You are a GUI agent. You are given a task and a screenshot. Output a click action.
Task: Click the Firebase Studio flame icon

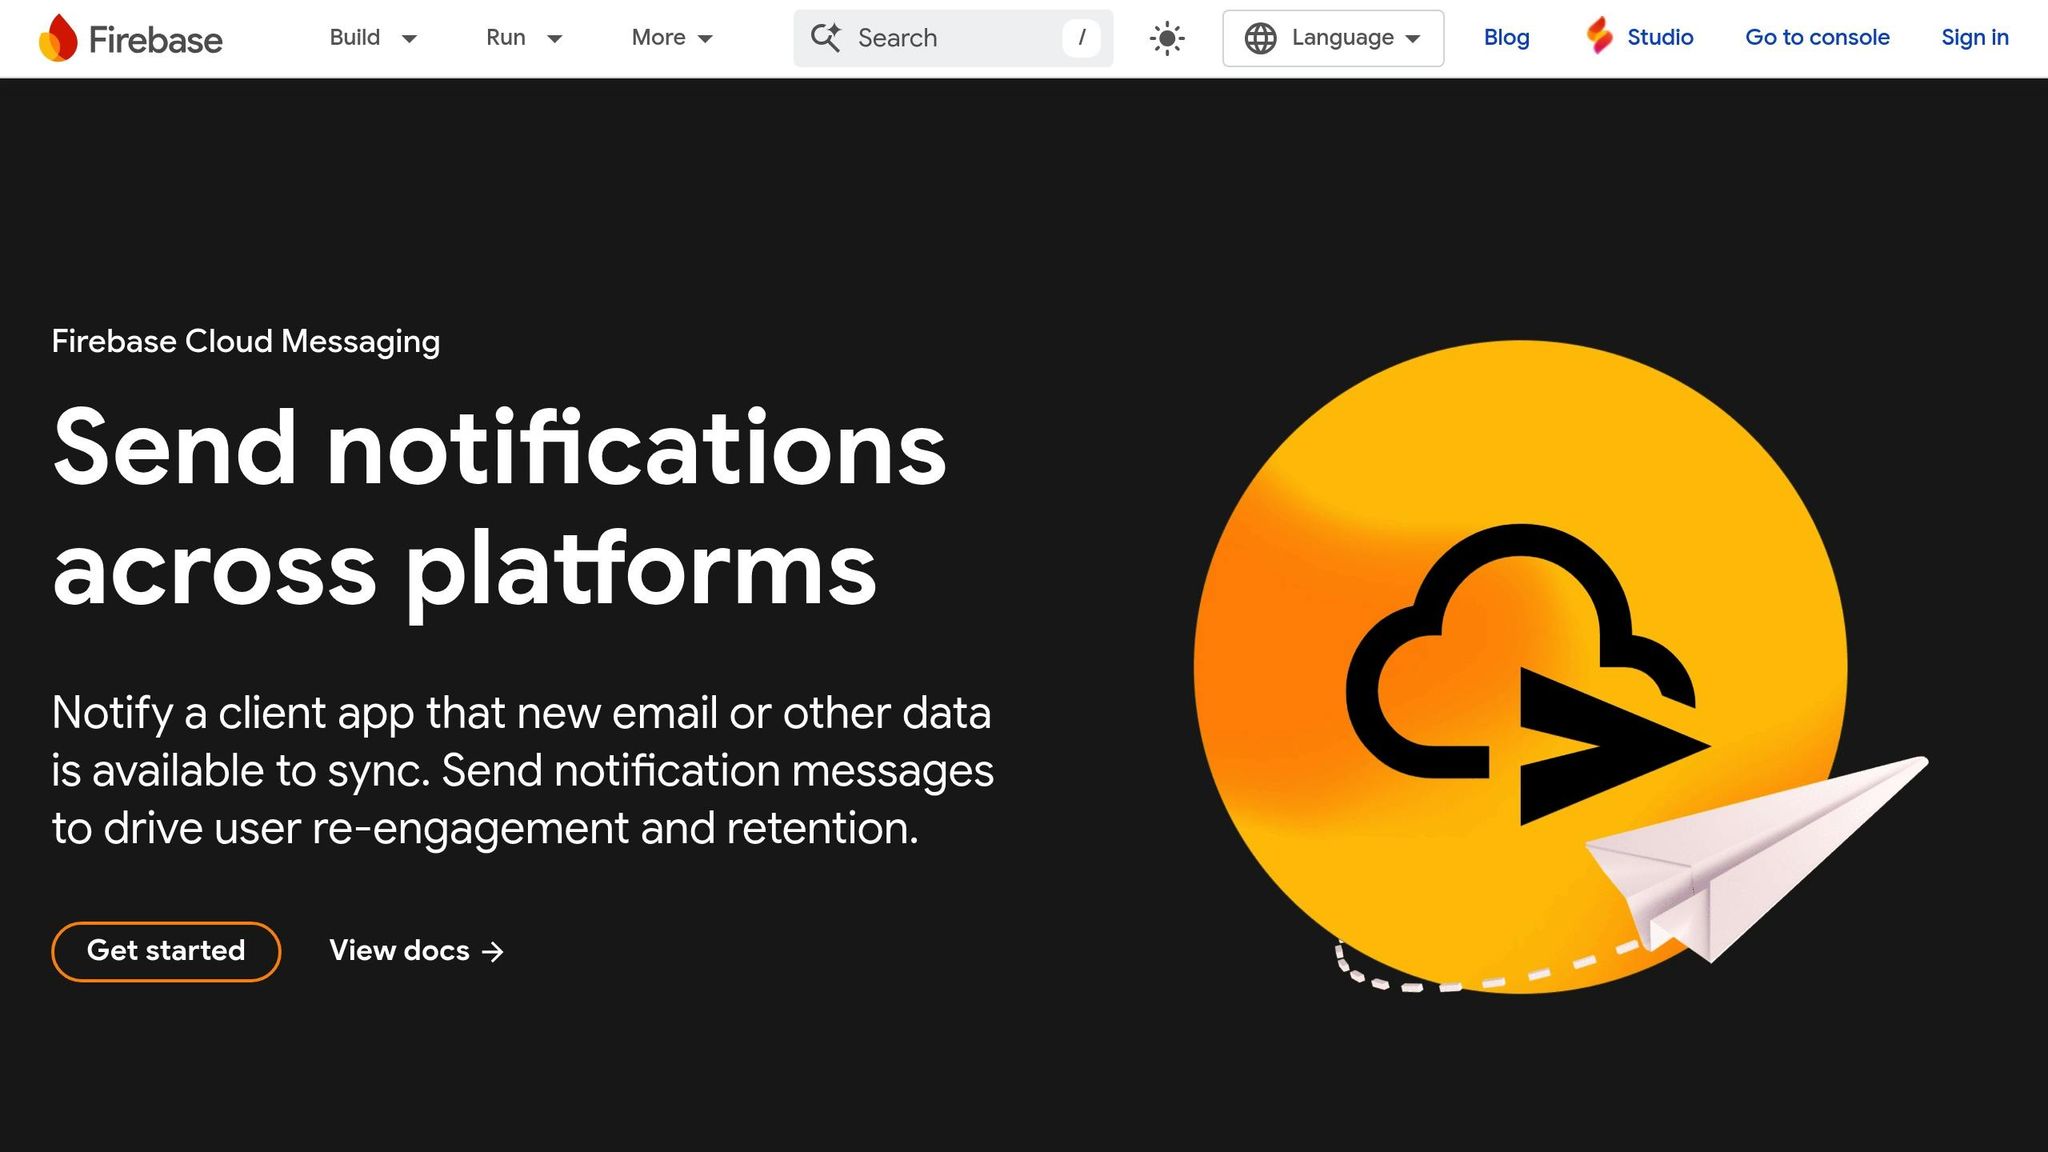coord(1599,37)
